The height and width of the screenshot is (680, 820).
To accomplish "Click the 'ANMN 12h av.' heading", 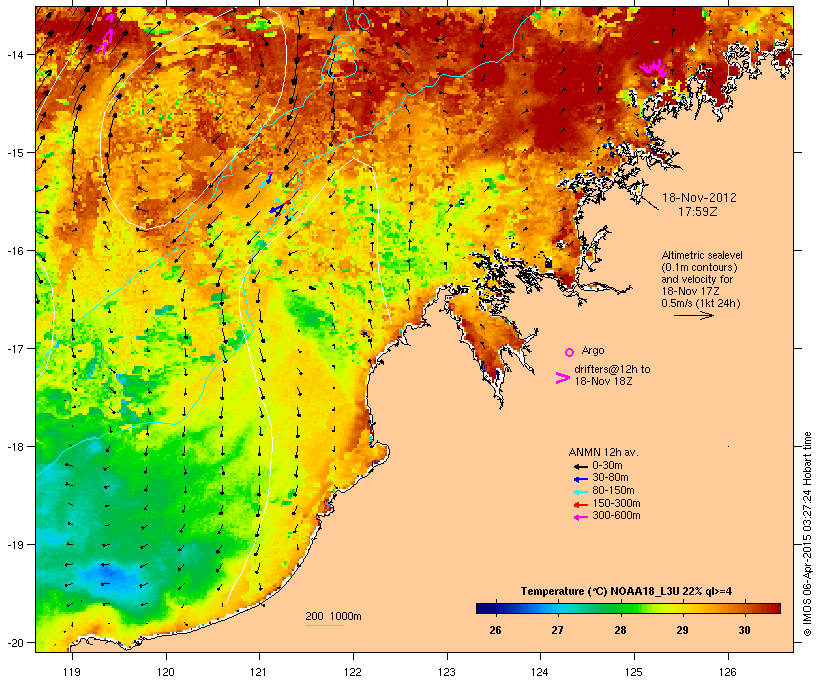I will click(x=603, y=452).
